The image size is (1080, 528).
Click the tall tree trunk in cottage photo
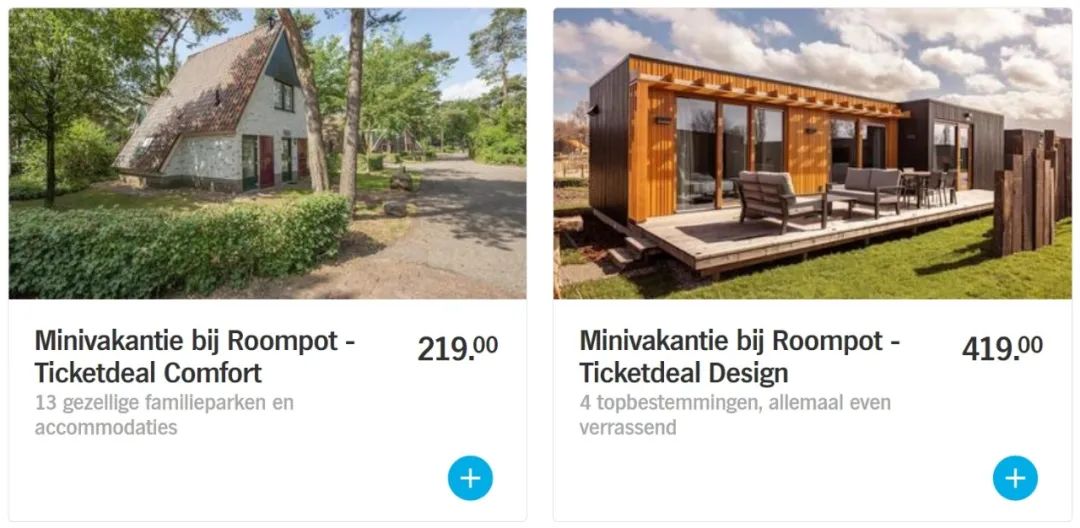(353, 103)
